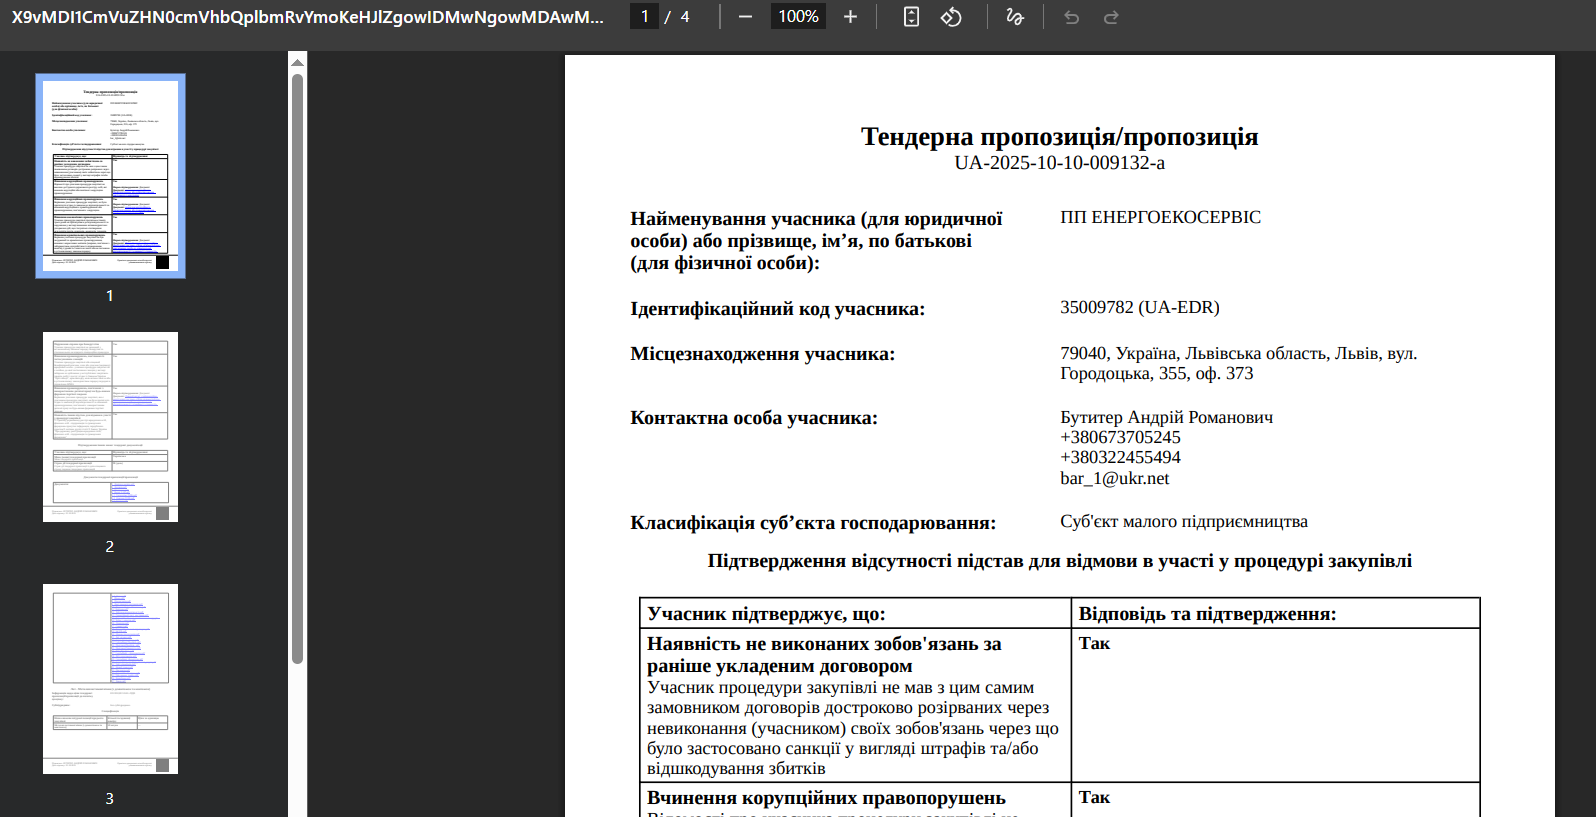The width and height of the screenshot is (1596, 817).
Task: Click the zoom out minus button
Action: pos(745,17)
